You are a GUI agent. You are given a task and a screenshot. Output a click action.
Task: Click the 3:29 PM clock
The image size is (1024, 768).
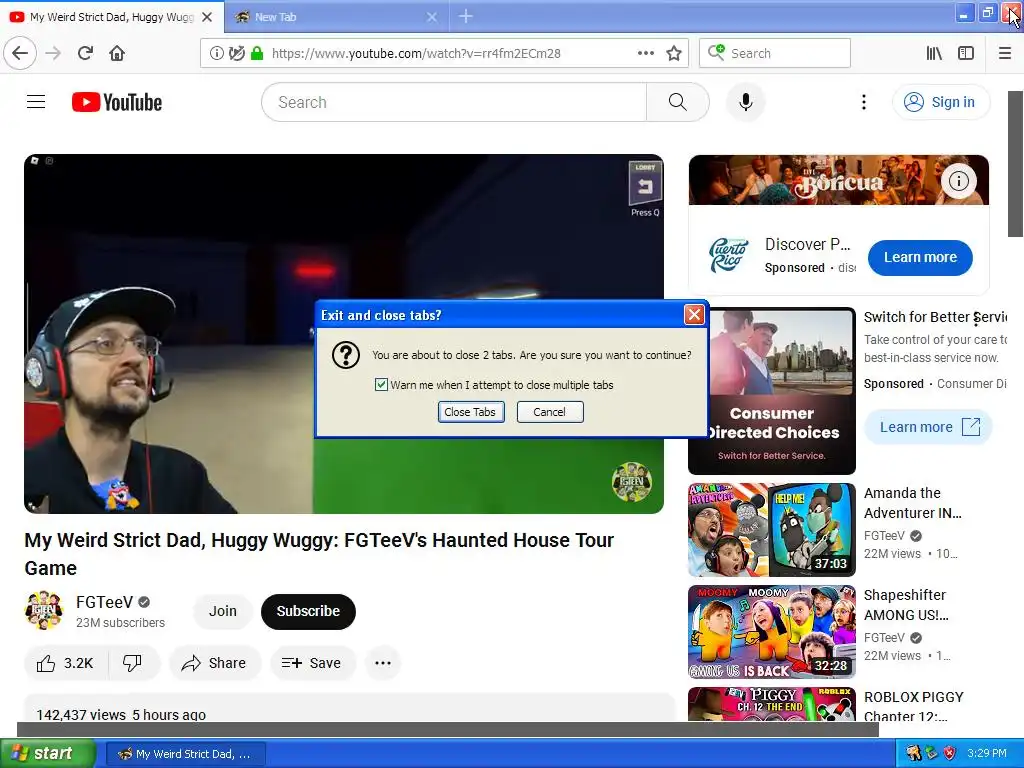tap(987, 753)
